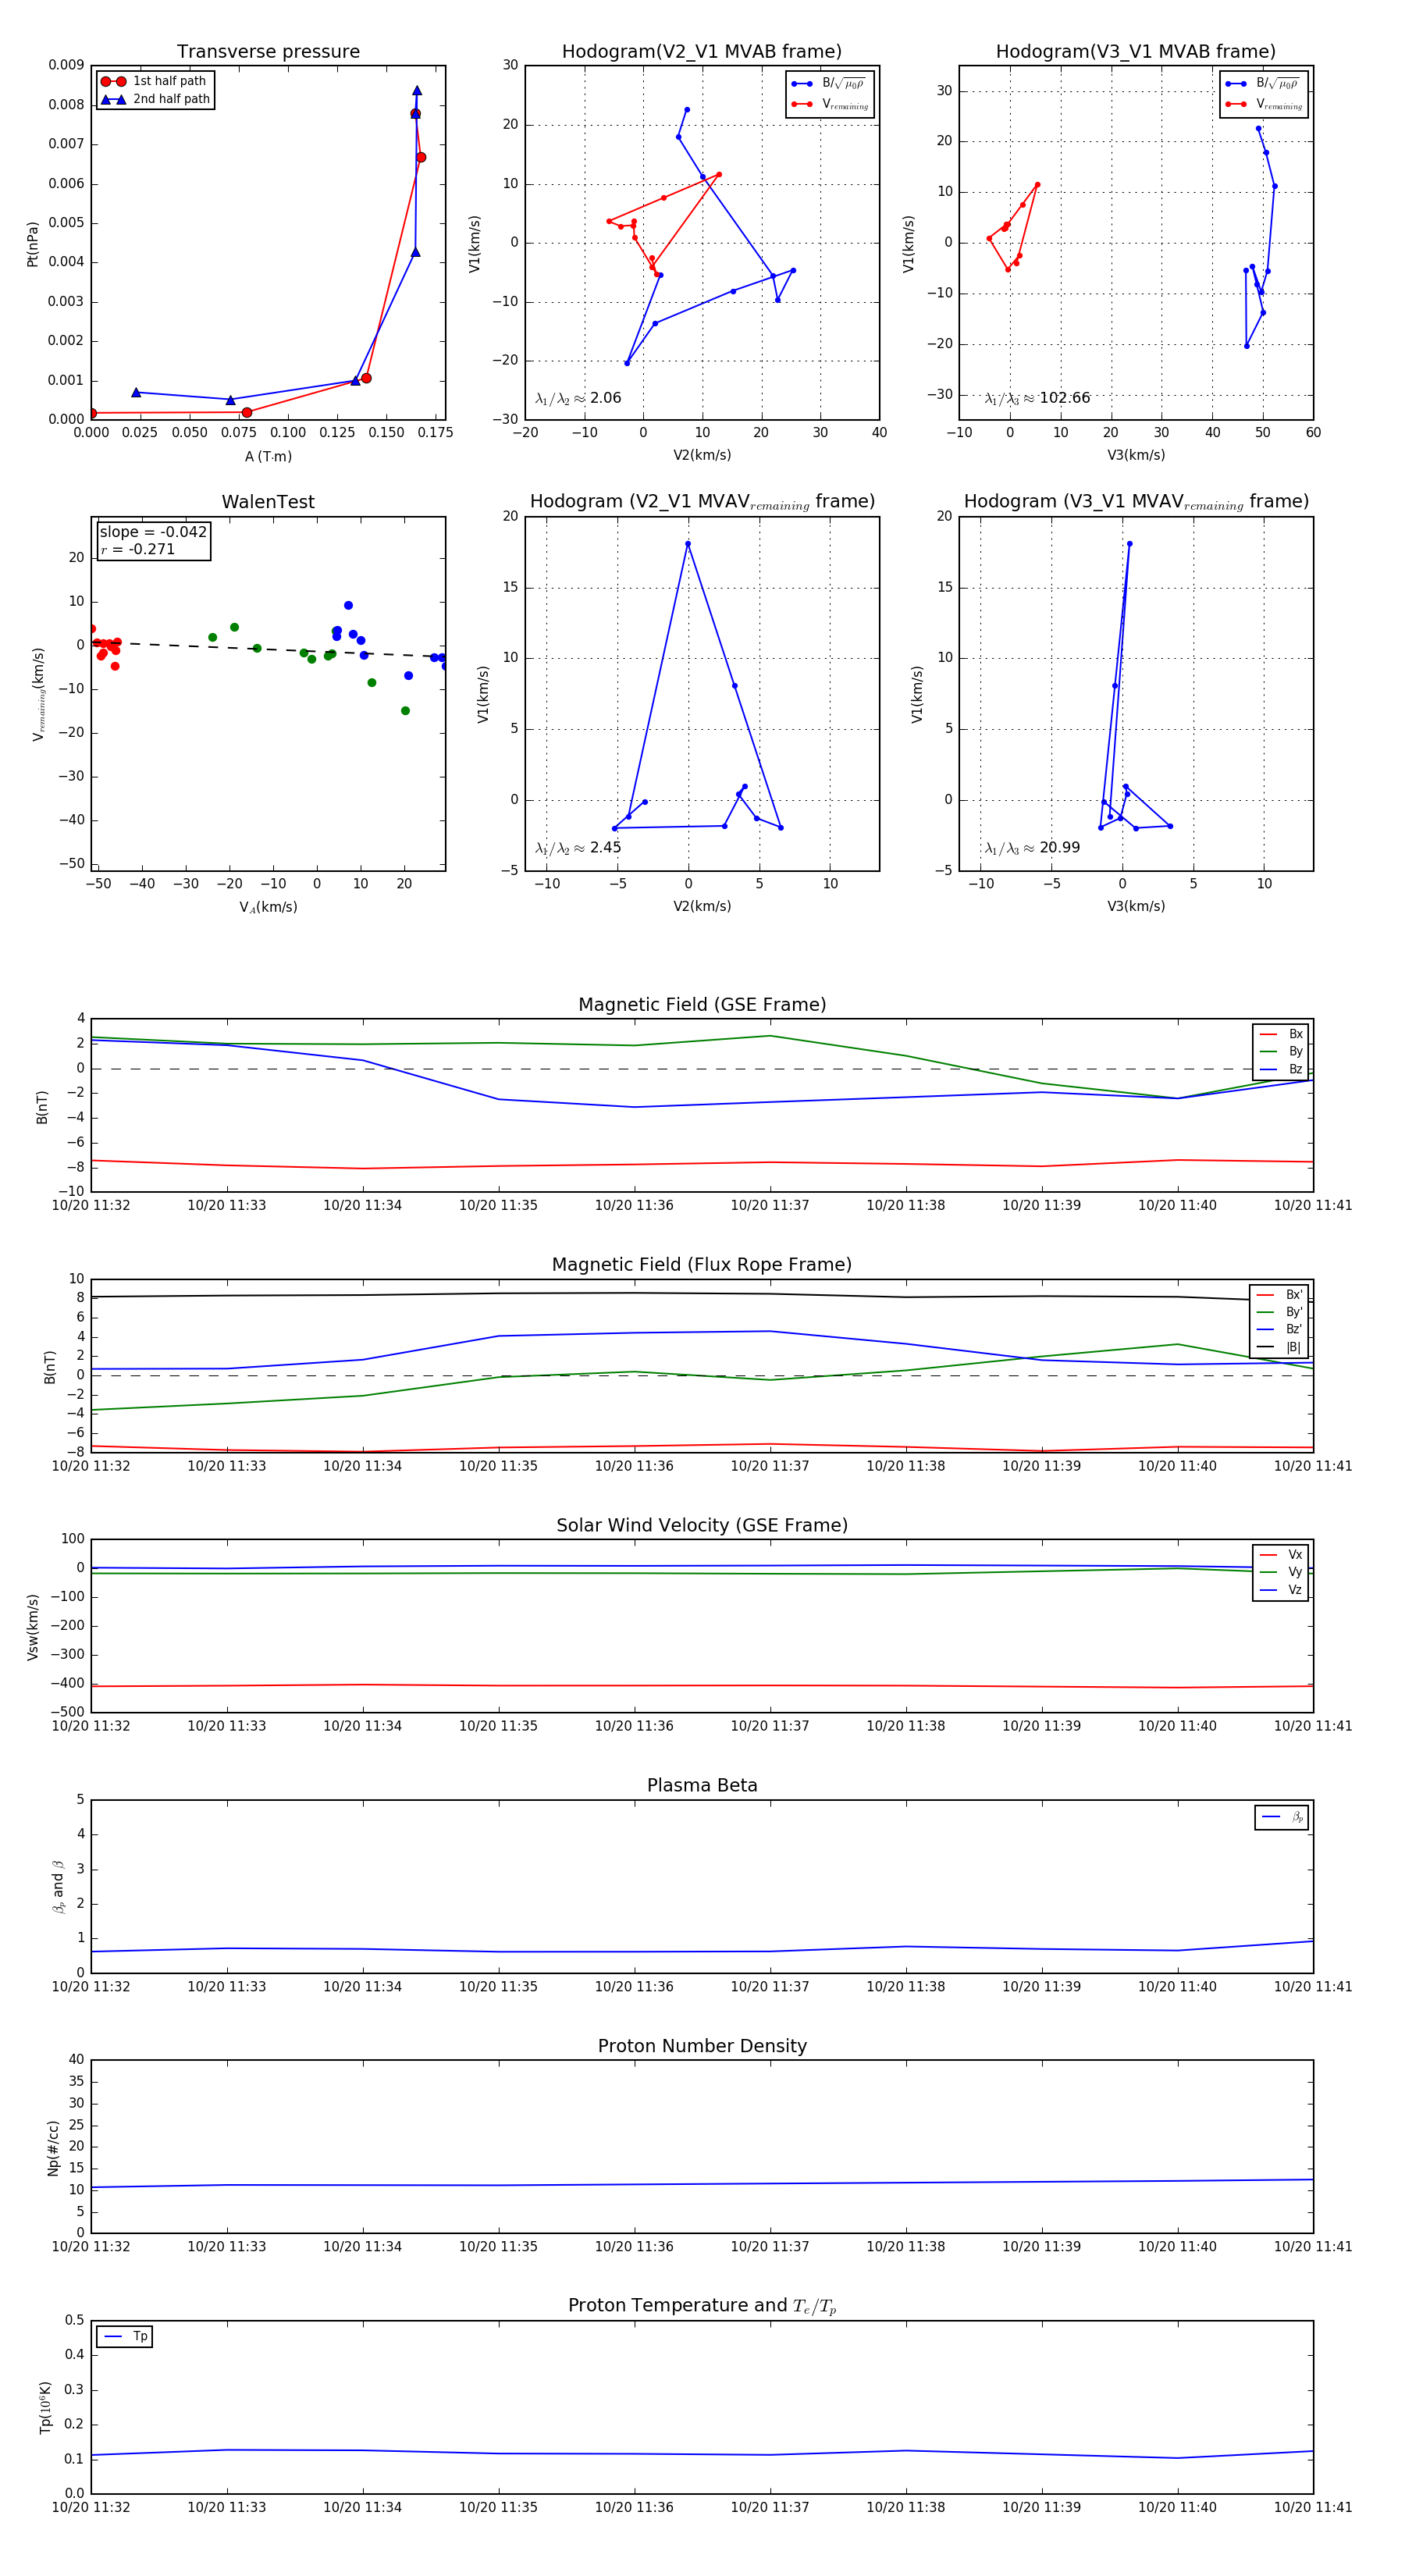
Task: Click the 'Solar Wind Velocity (GSE Frame)' title
Action: pyautogui.click(x=702, y=1525)
